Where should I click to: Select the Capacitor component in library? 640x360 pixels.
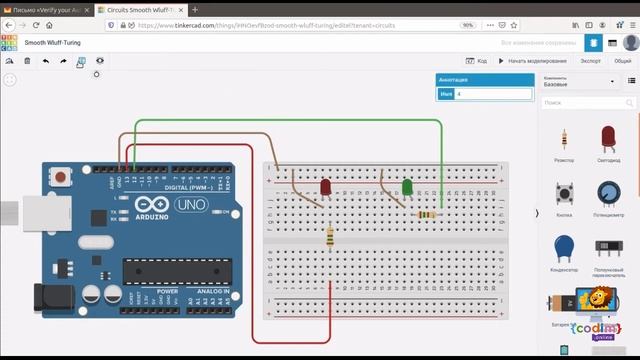coord(564,253)
